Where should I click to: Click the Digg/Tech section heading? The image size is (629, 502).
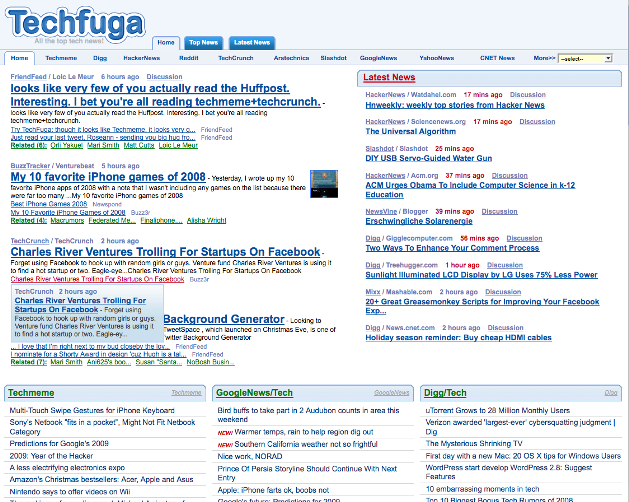445,393
